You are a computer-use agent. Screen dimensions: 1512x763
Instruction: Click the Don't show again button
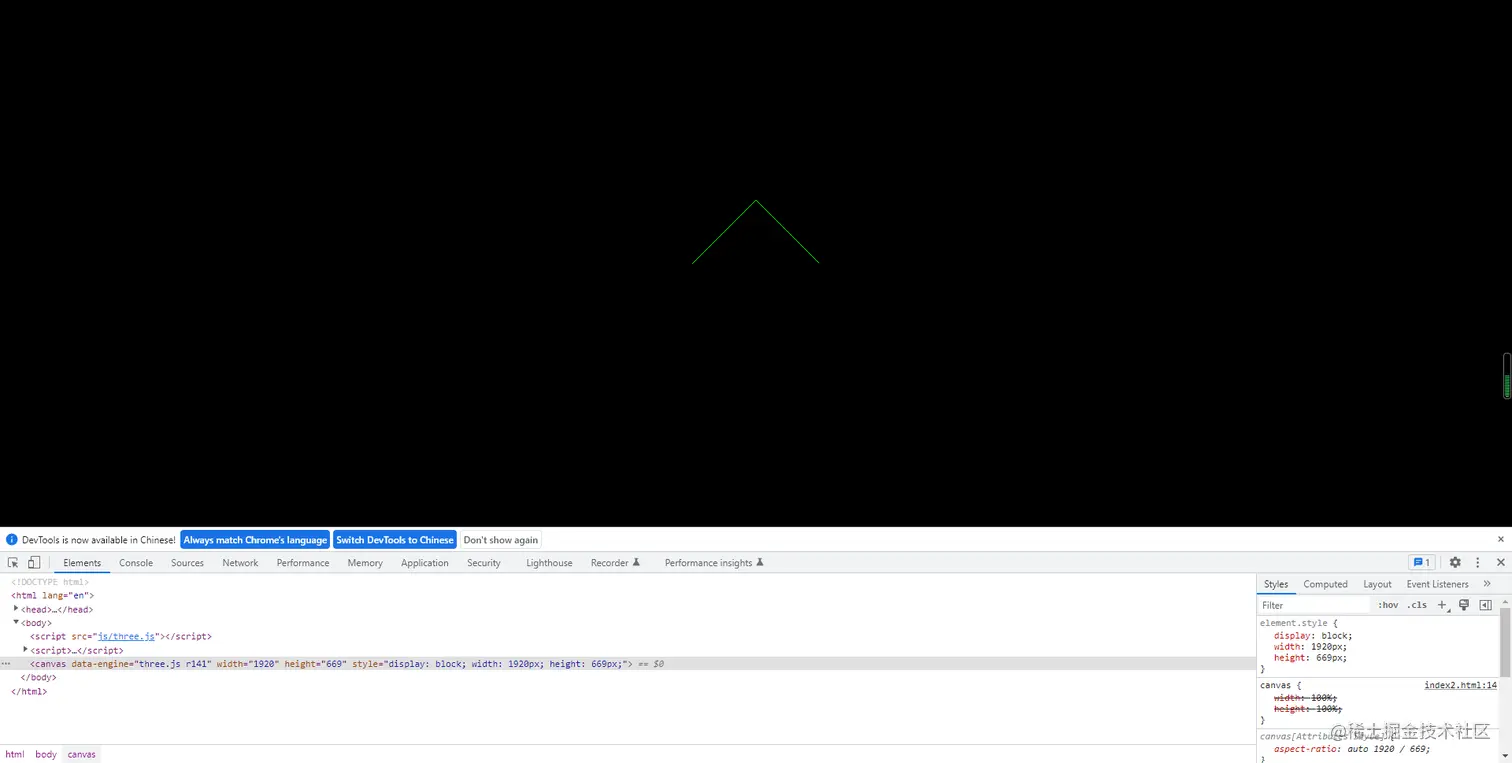501,540
